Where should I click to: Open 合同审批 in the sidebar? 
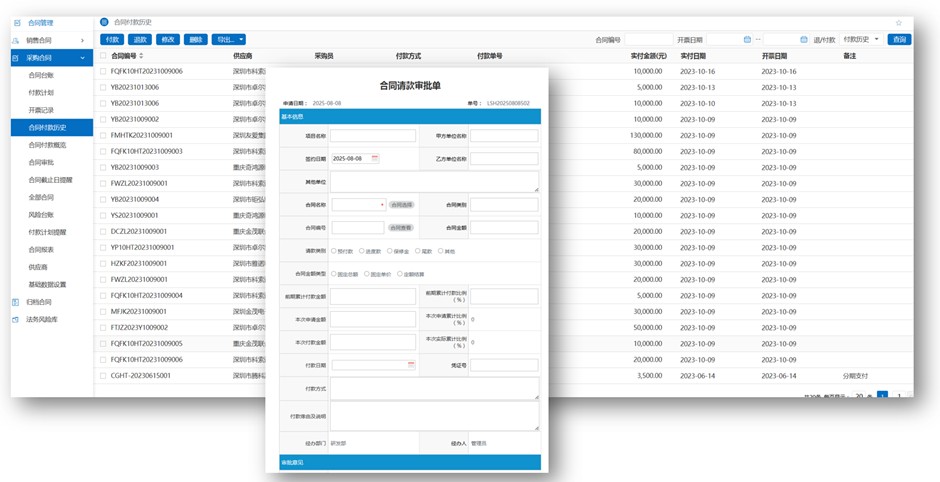pos(41,162)
